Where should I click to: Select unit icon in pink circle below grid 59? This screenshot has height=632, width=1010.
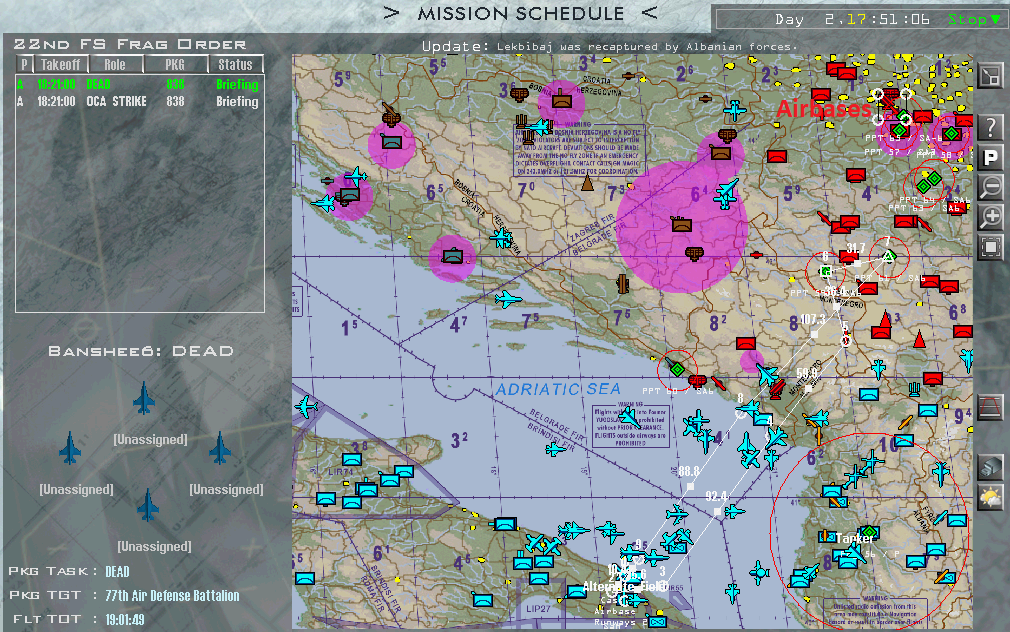coord(392,142)
